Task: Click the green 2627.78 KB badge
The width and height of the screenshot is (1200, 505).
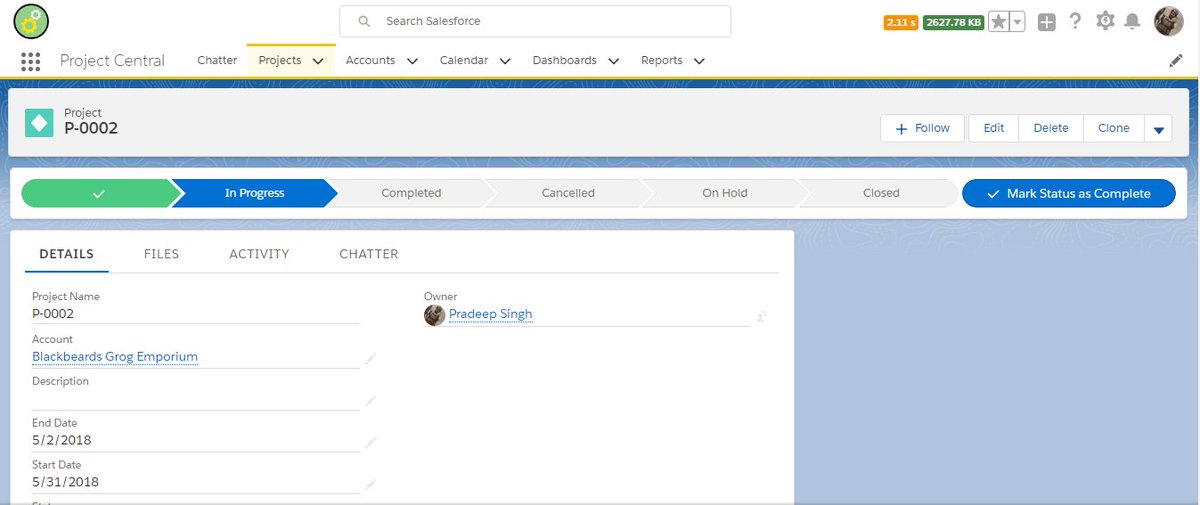Action: [953, 22]
